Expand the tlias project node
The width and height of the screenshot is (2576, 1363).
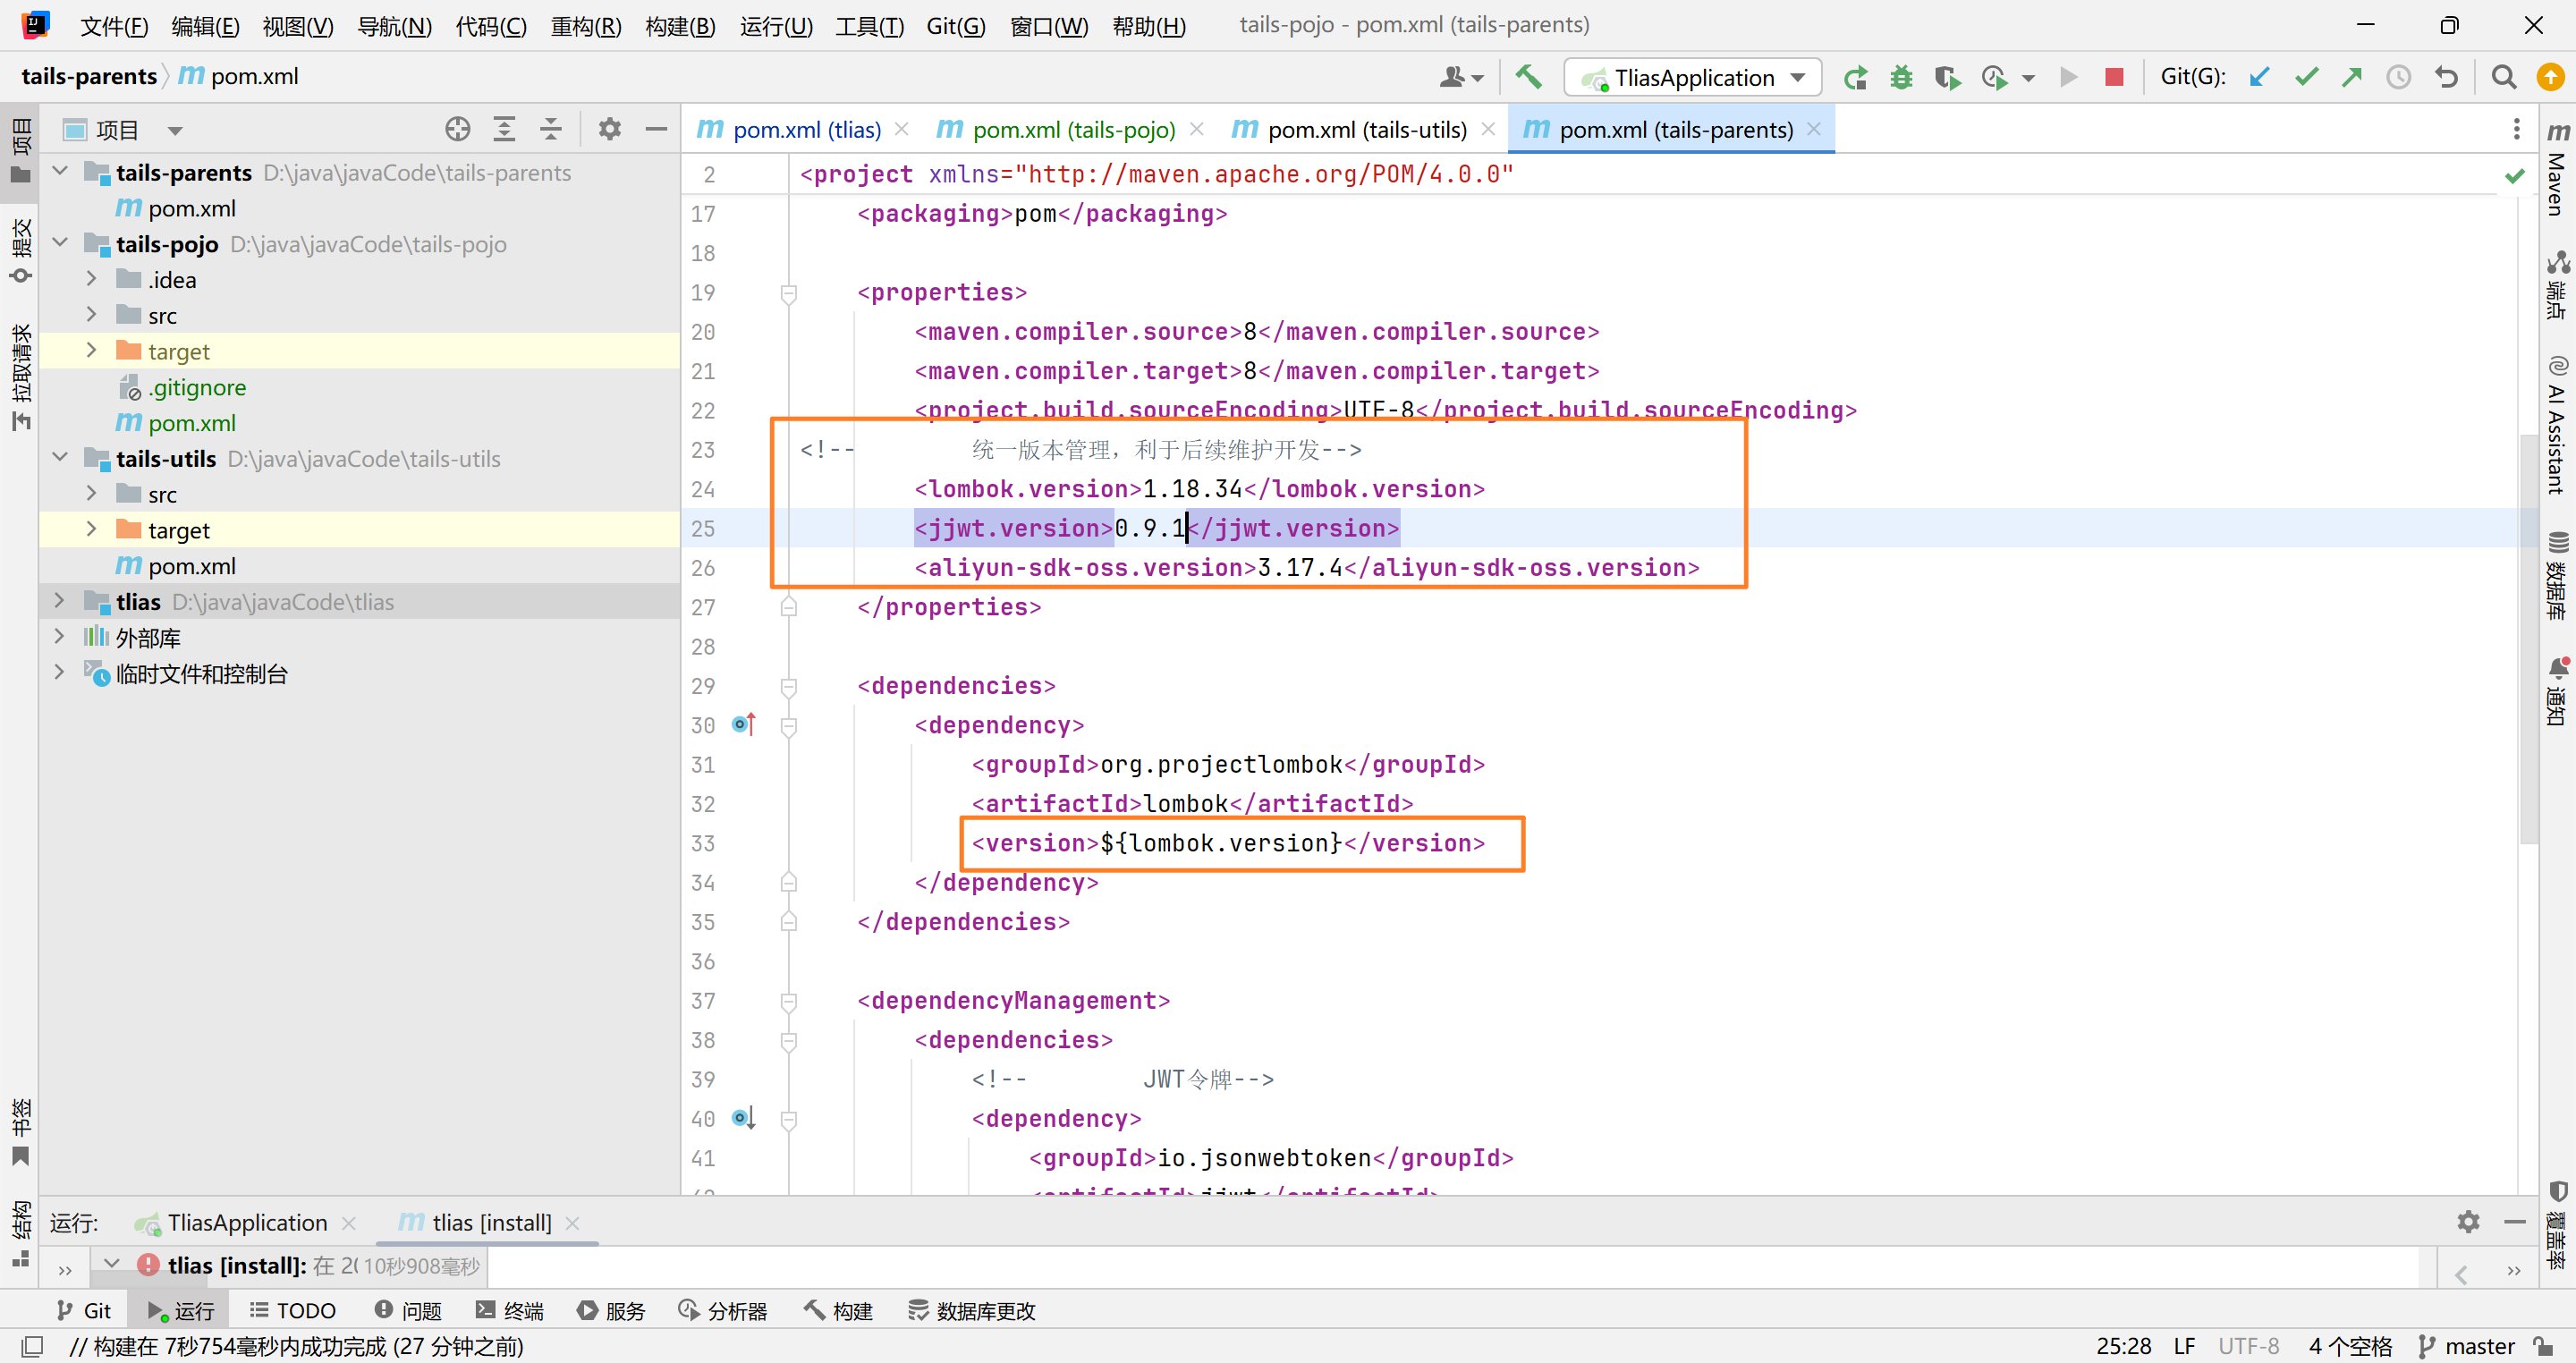[x=60, y=602]
